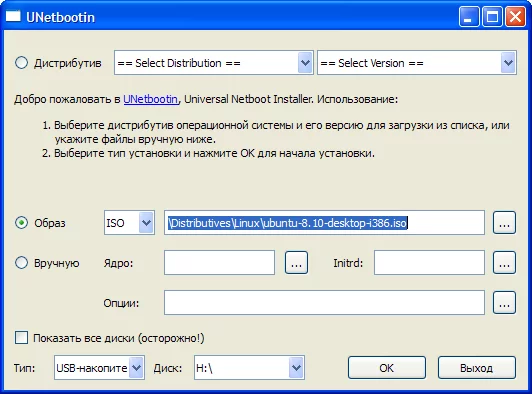Open the Select Distribution dropdown

[x=213, y=63]
